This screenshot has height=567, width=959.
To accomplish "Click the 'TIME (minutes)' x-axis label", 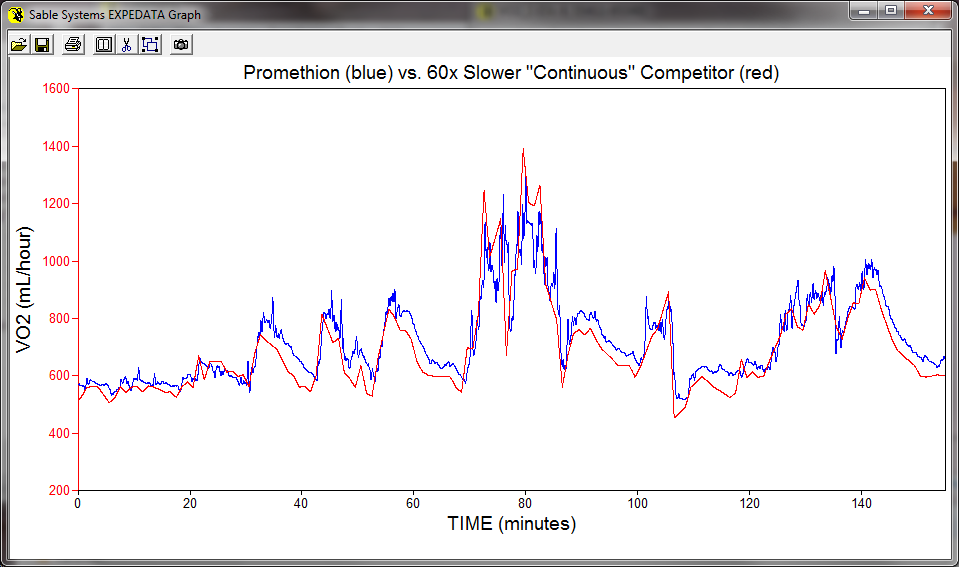I will 512,524.
